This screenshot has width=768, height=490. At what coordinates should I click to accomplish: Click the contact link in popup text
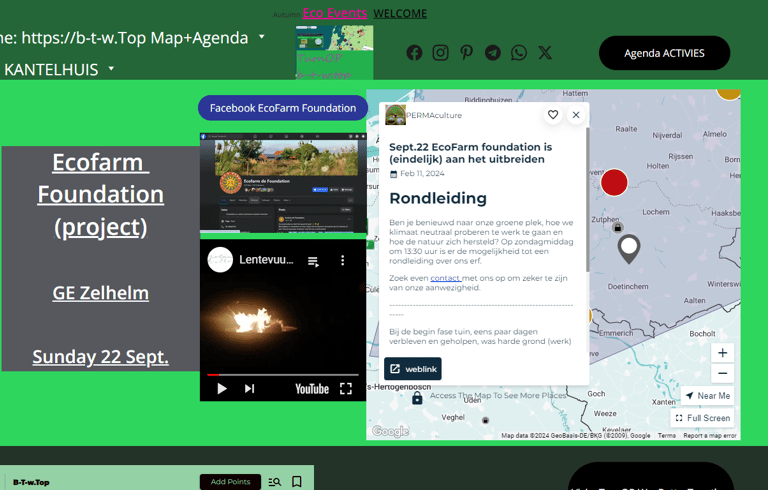(445, 278)
